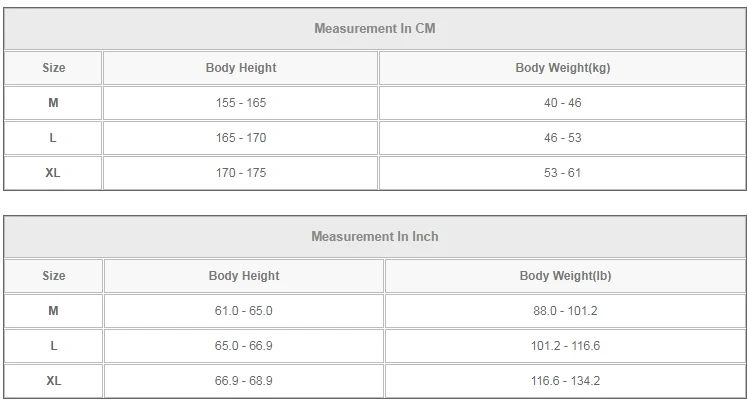The image size is (748, 403).
Task: Select the "Body Weight(kg)" column header
Action: pyautogui.click(x=562, y=68)
